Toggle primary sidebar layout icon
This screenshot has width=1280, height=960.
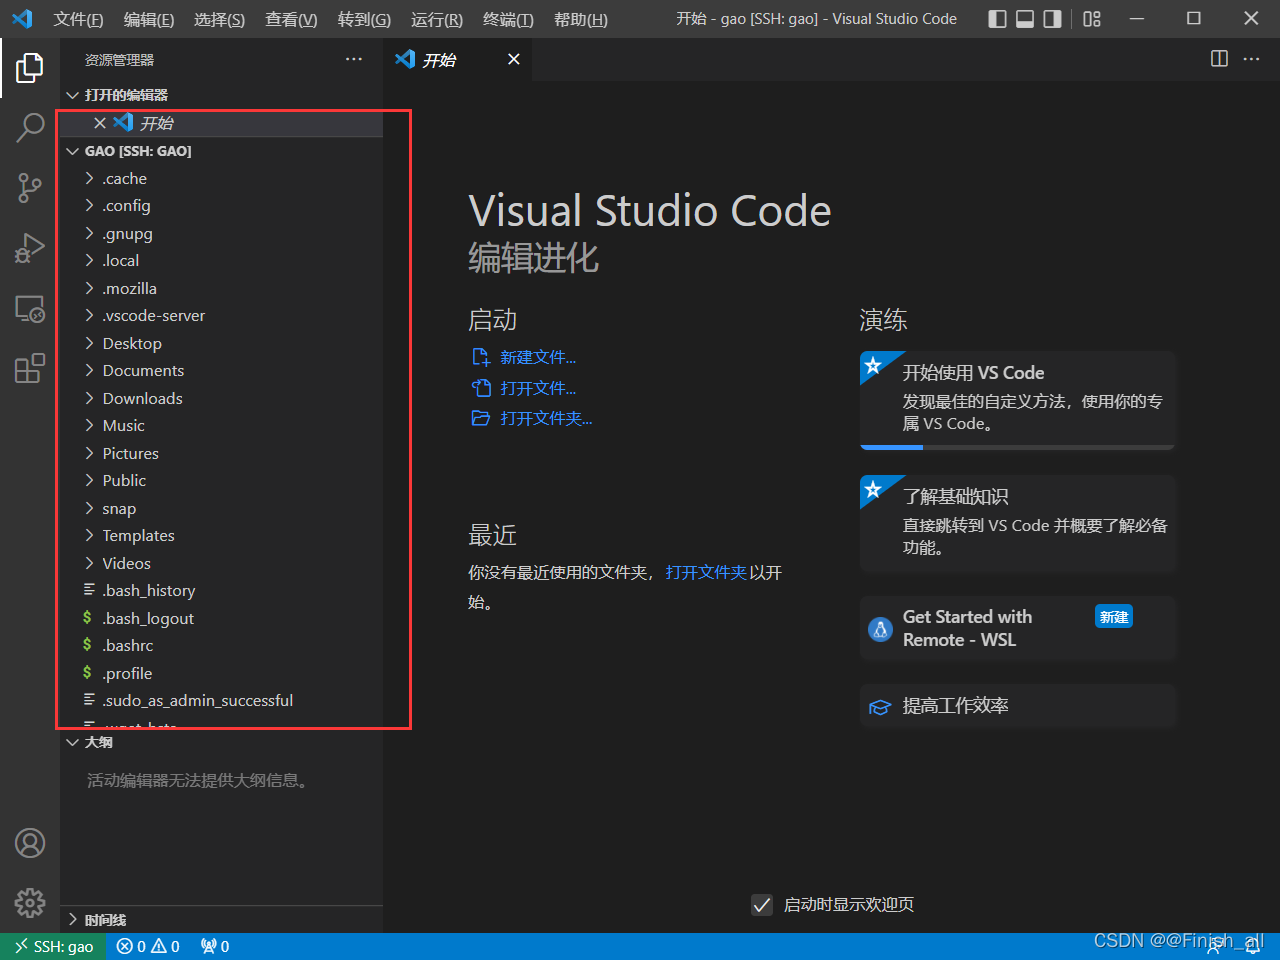coord(997,19)
